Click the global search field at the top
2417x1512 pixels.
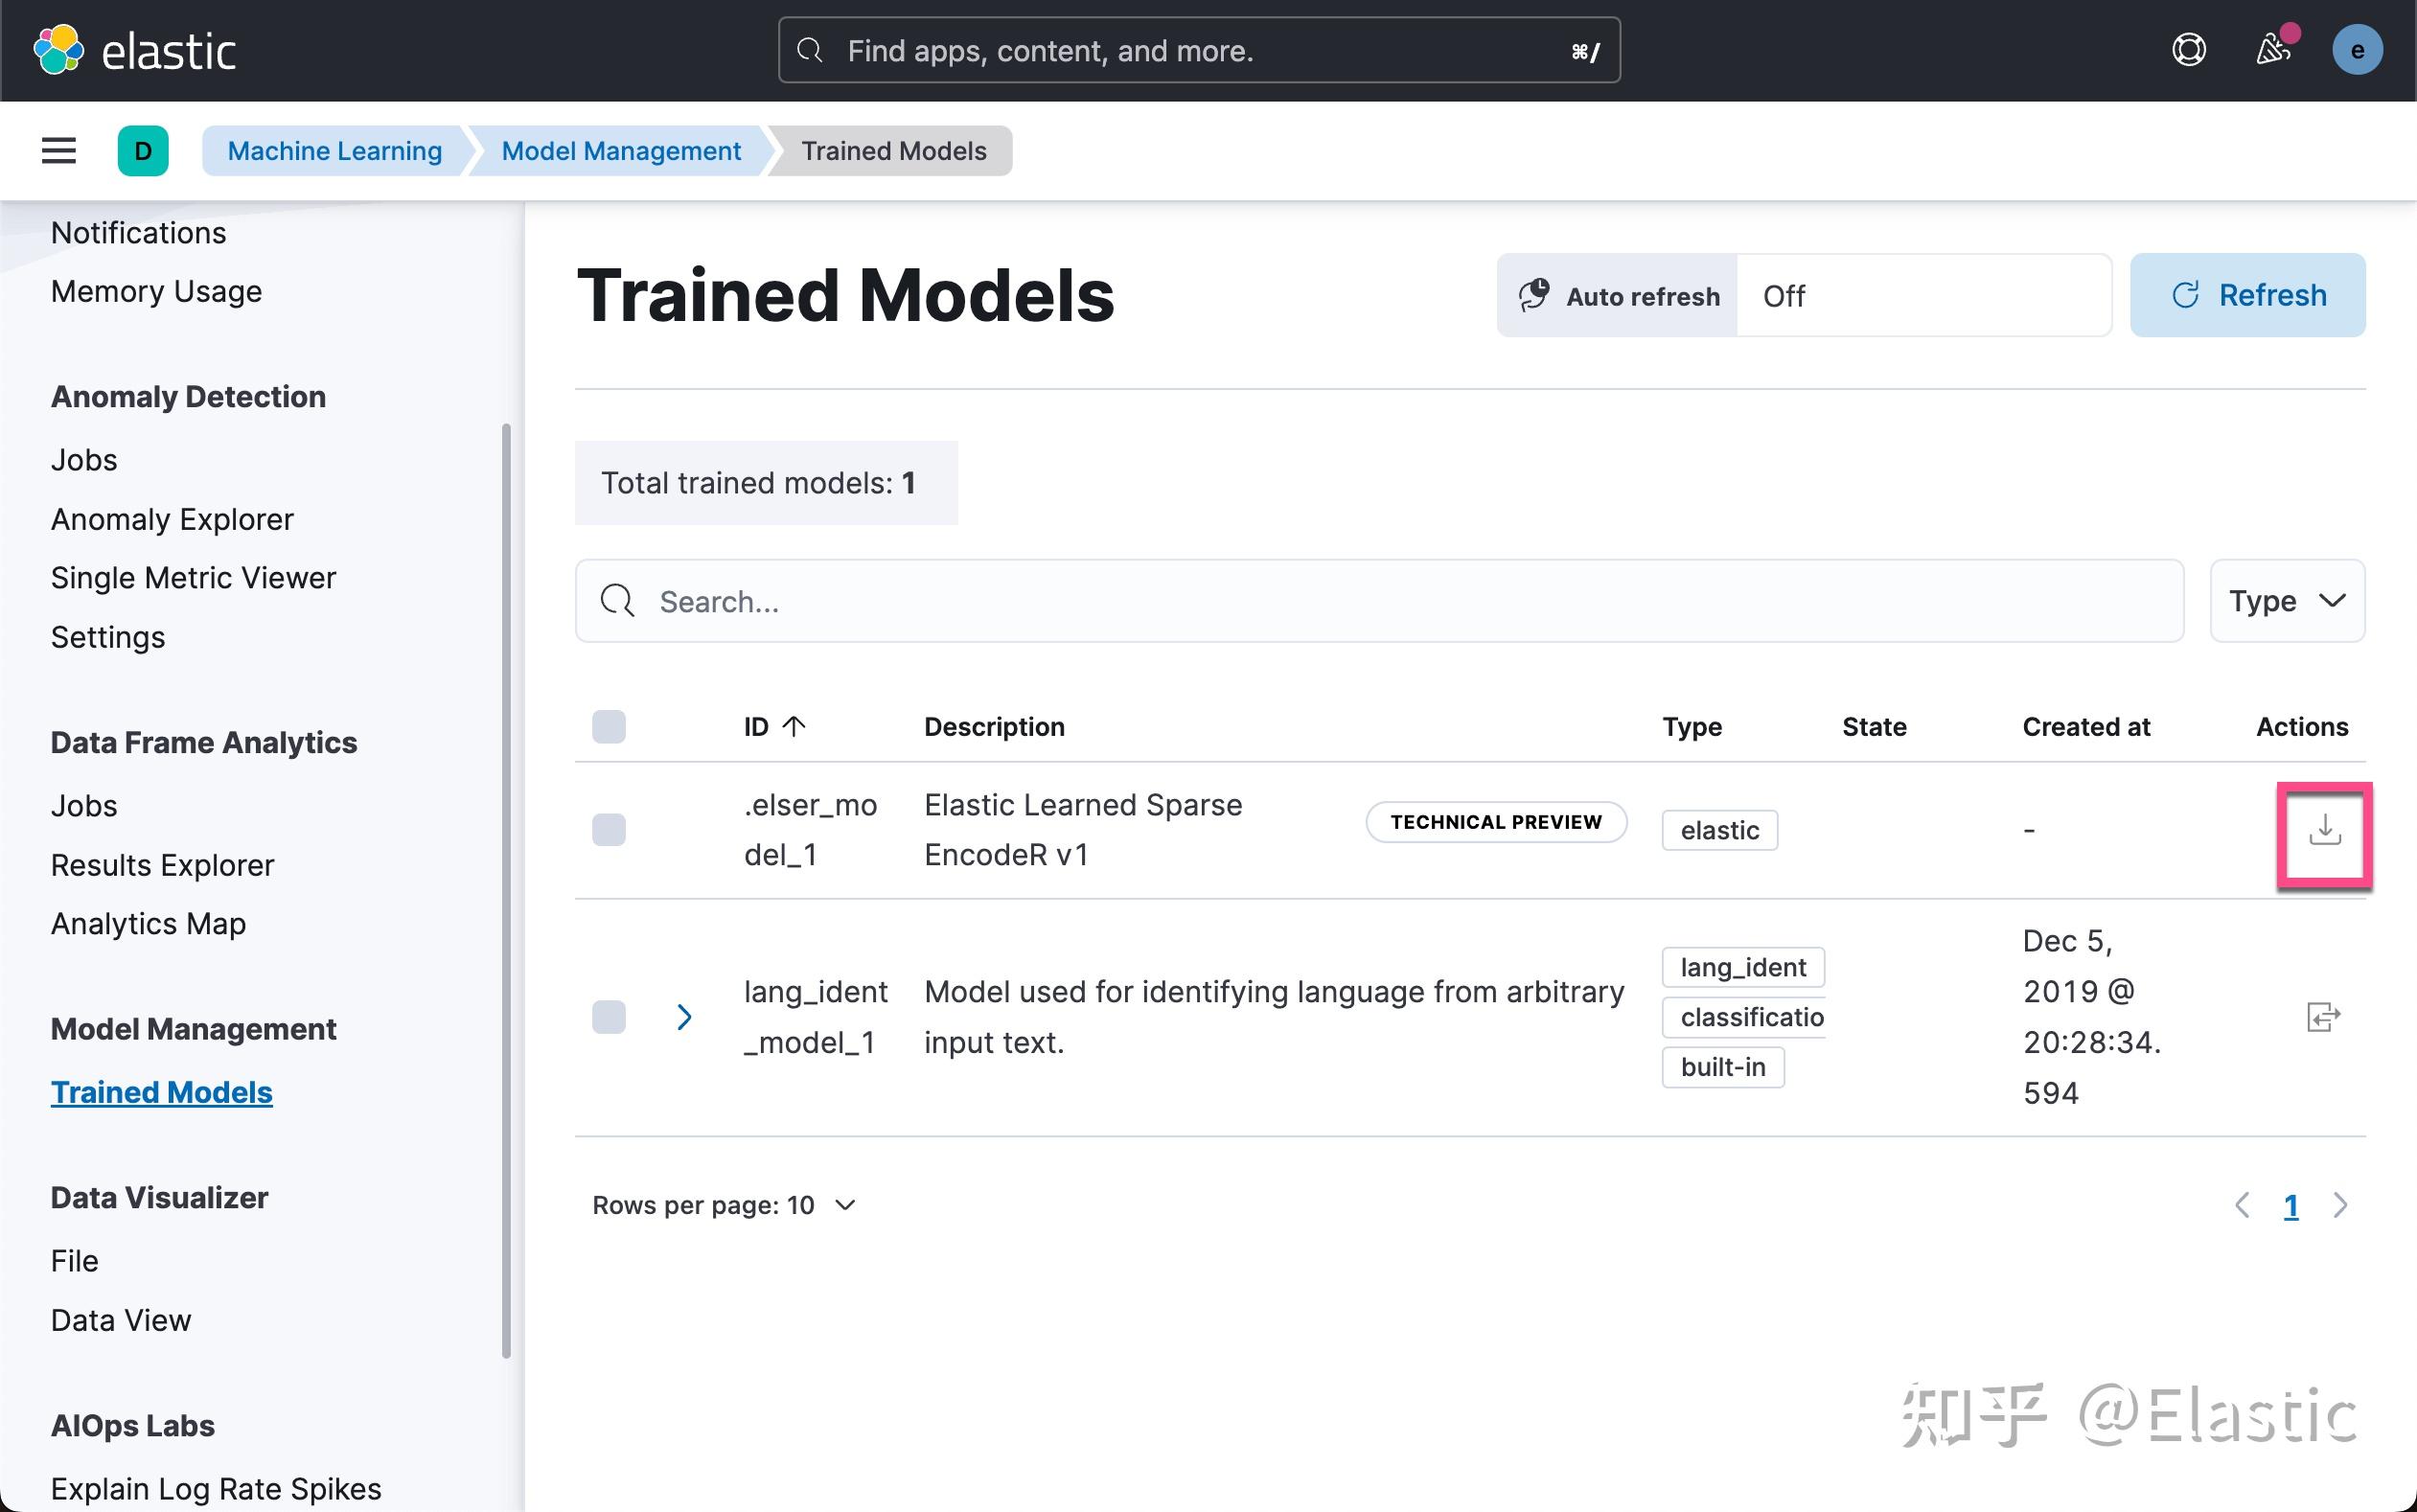click(x=1197, y=49)
